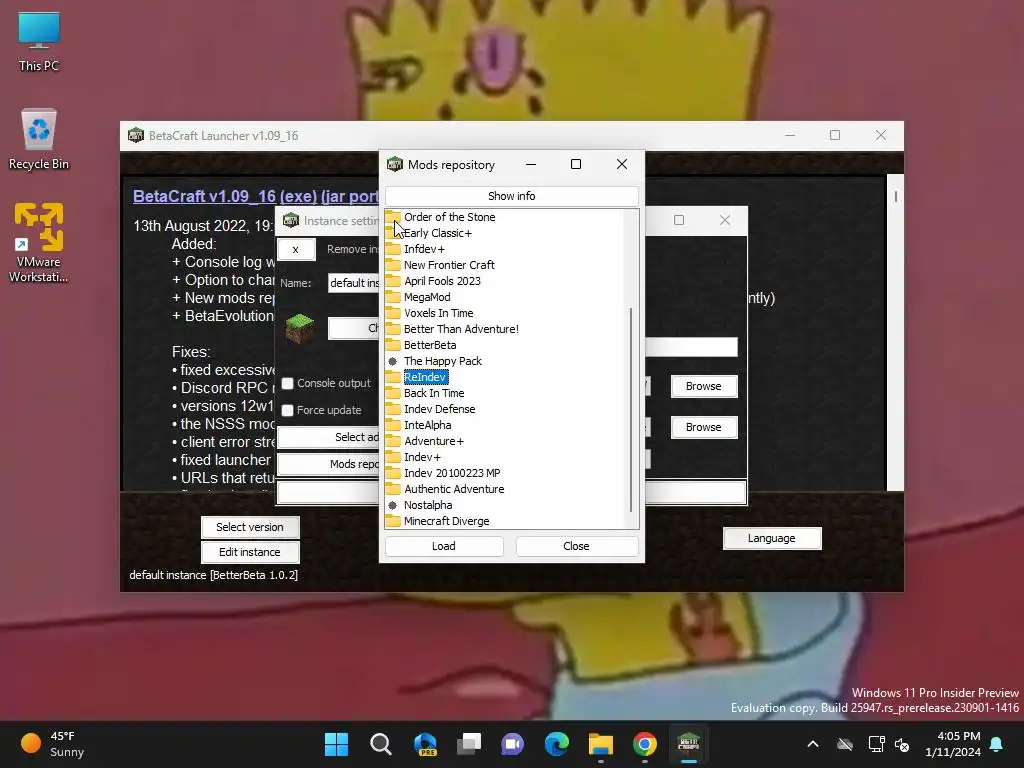Open the weather widget showing 45°F Sunny

coord(54,744)
